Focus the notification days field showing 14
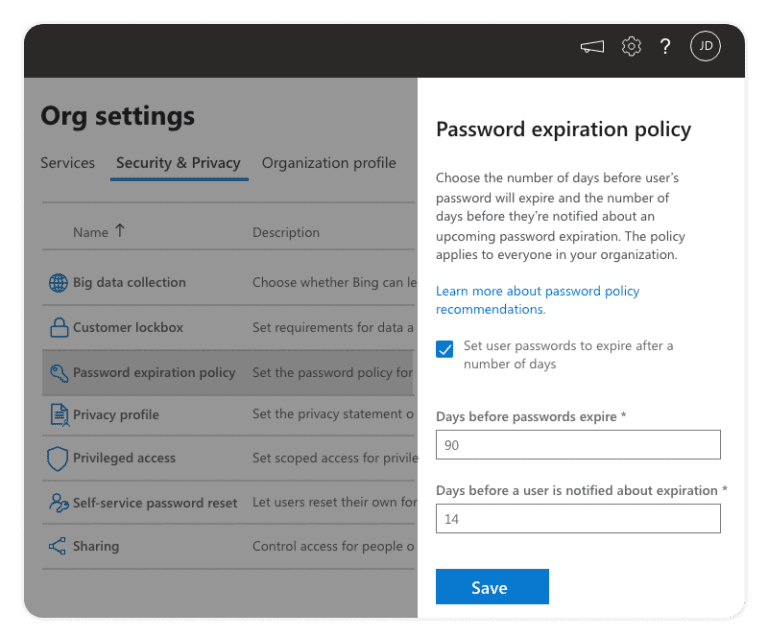This screenshot has height=636, width=768. tap(578, 519)
